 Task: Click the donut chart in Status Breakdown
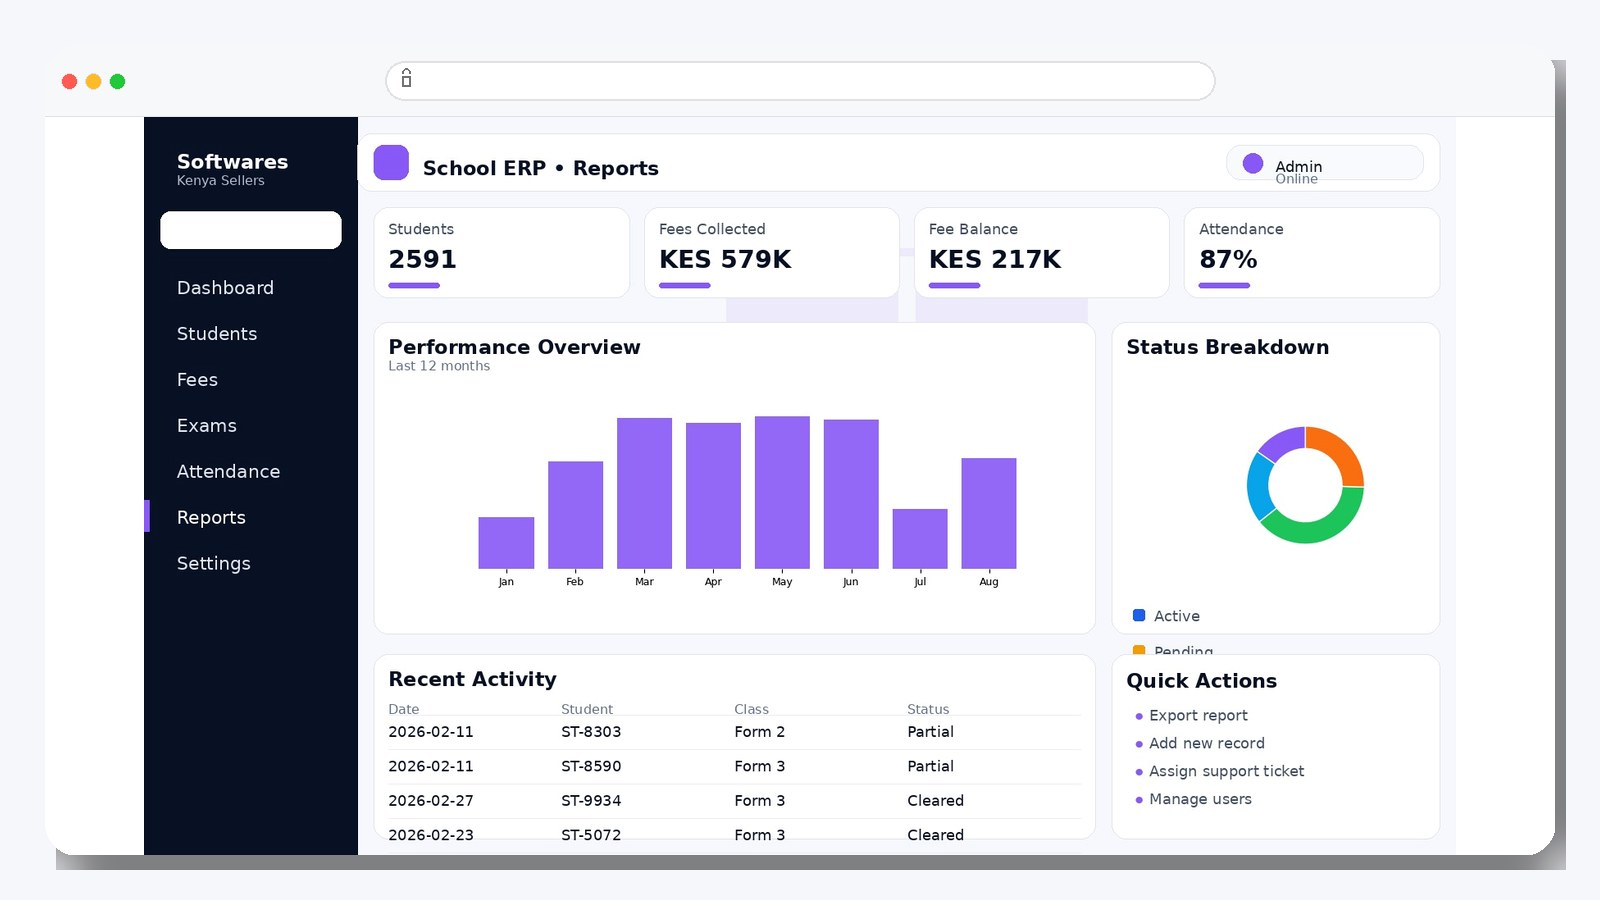[x=1305, y=485]
